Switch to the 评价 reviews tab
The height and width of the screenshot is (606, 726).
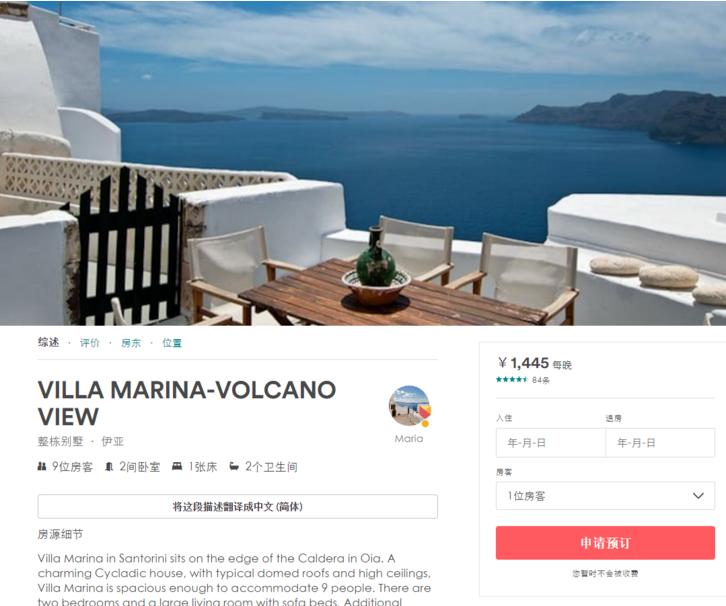(x=89, y=343)
